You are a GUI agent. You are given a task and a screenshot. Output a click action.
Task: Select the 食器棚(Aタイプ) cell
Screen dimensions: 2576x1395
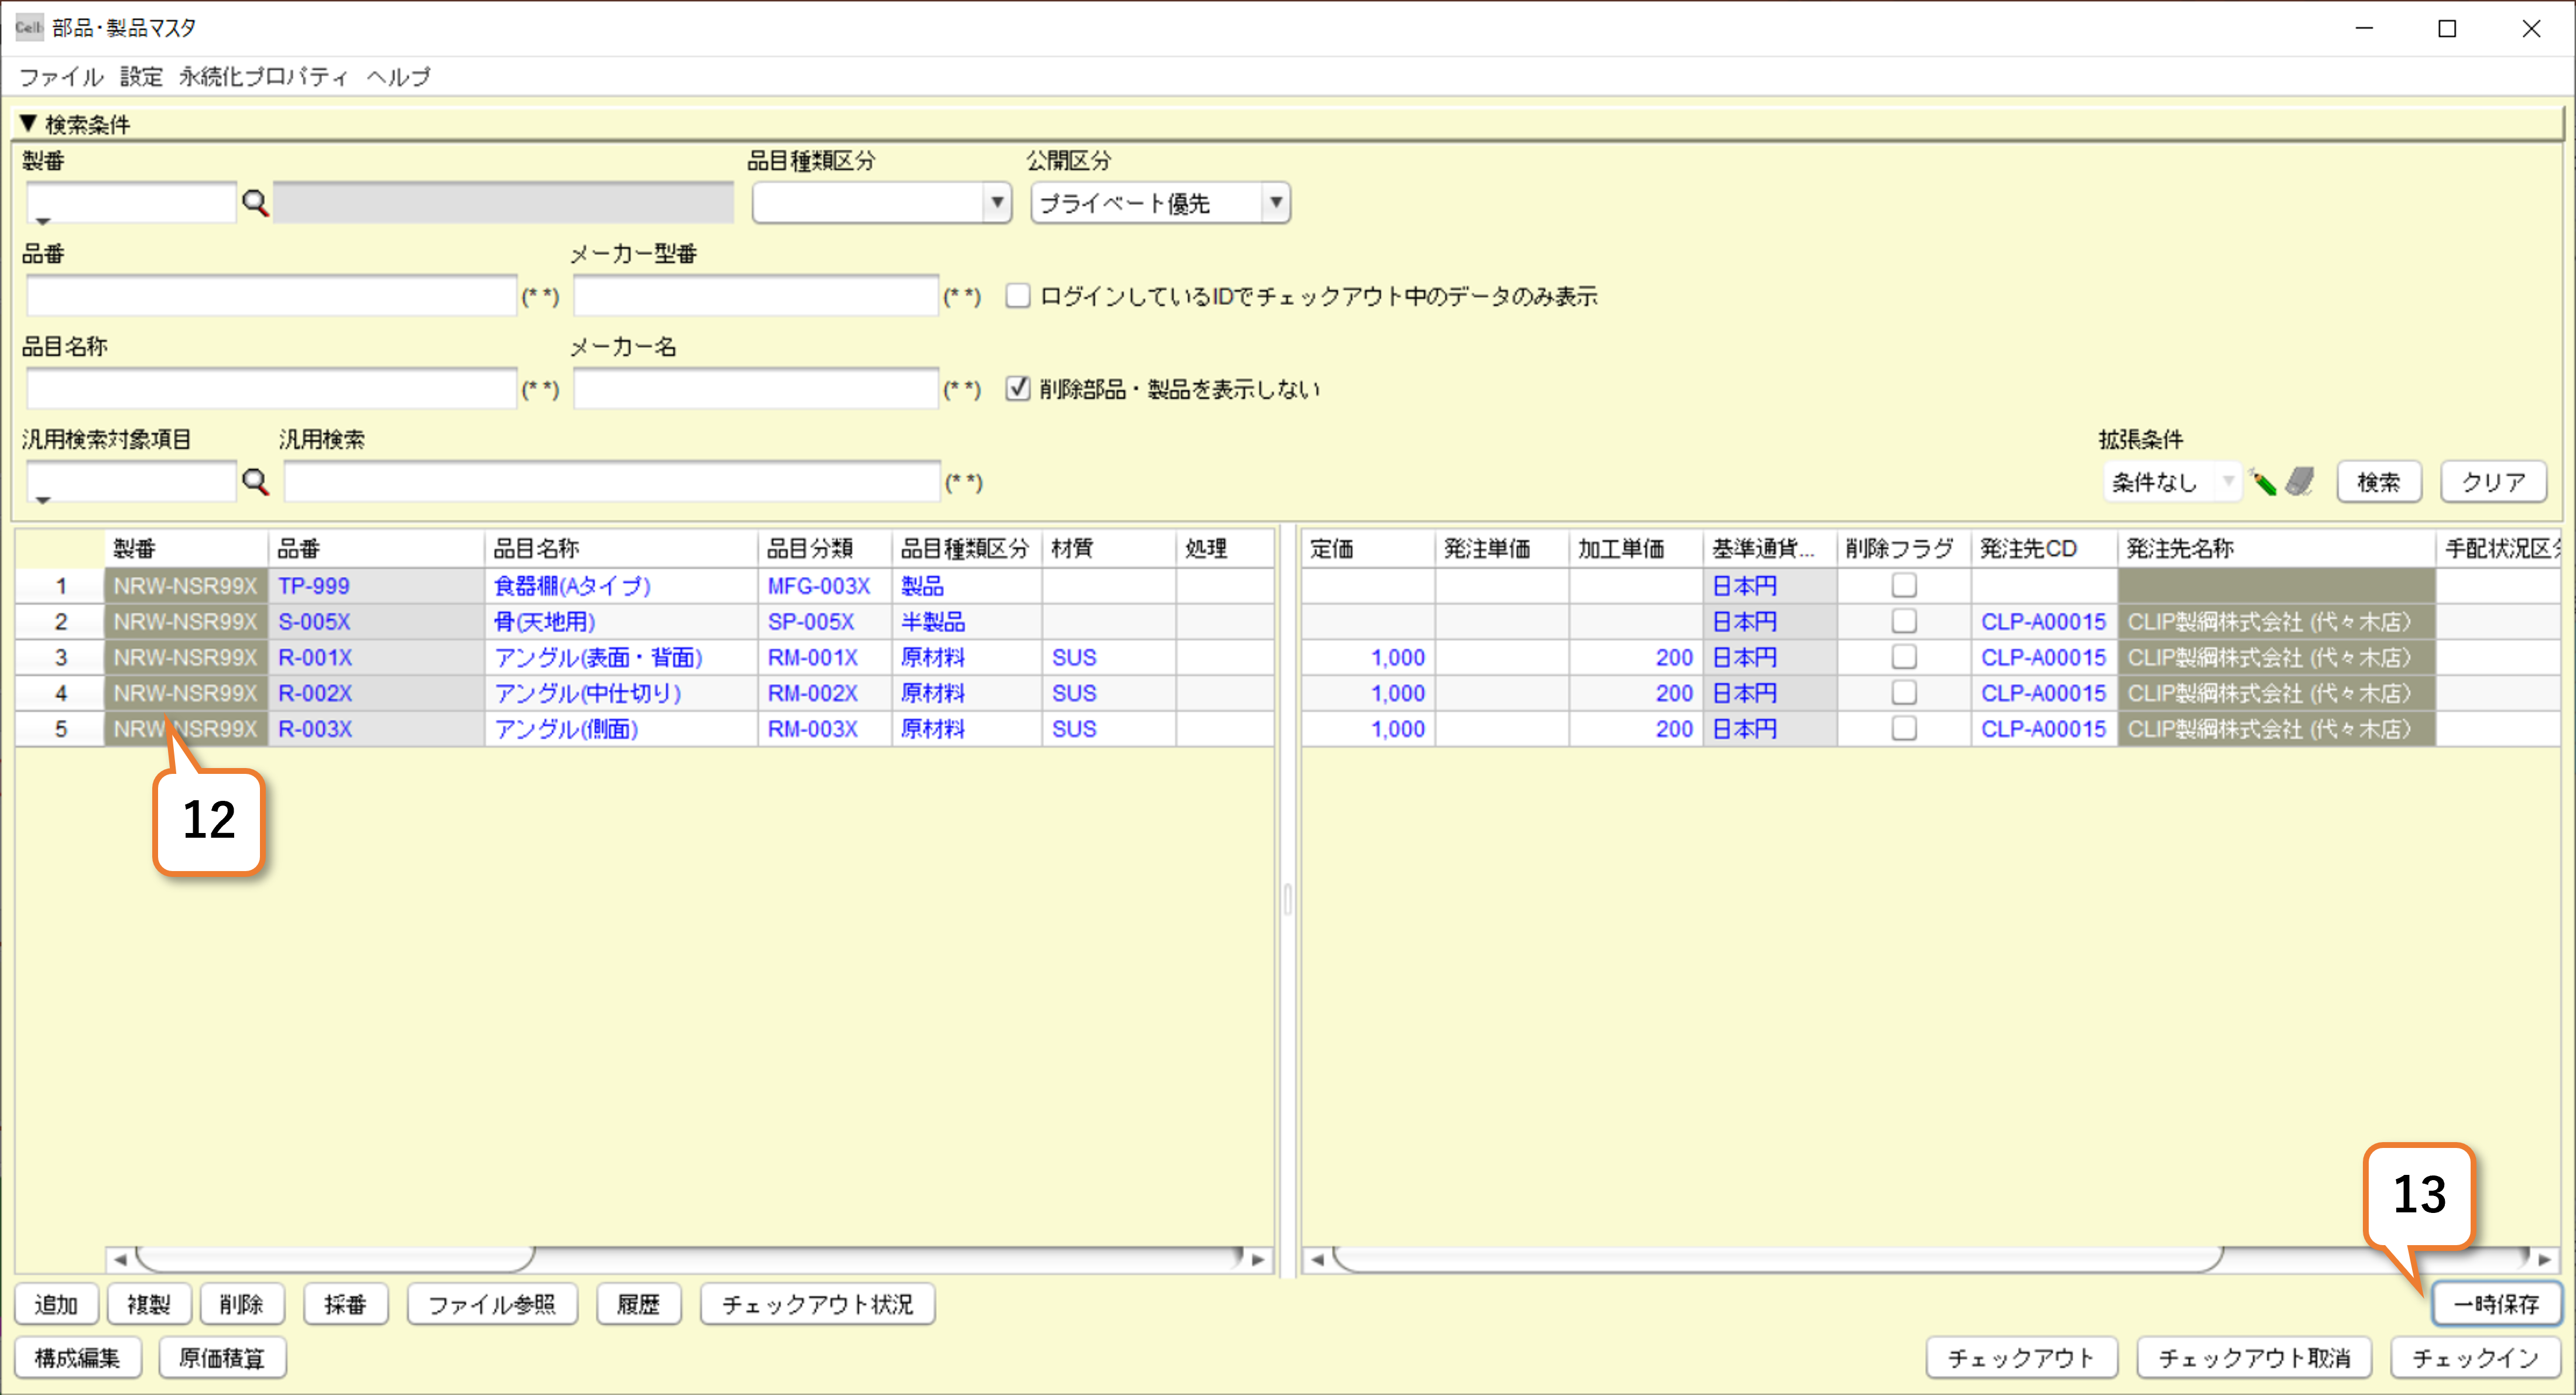click(621, 586)
